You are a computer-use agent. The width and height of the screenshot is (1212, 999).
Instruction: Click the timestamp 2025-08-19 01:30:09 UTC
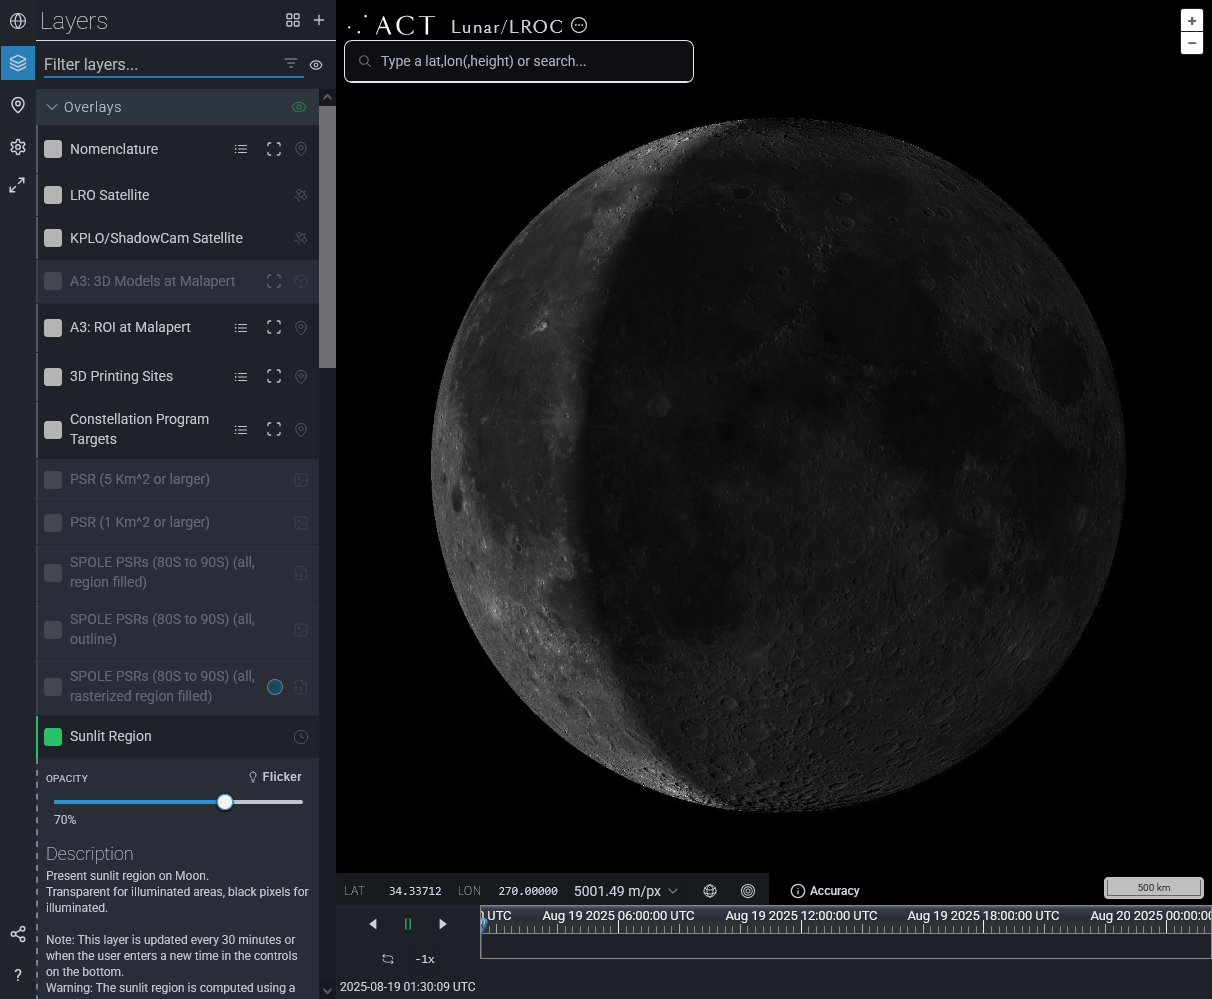[408, 986]
